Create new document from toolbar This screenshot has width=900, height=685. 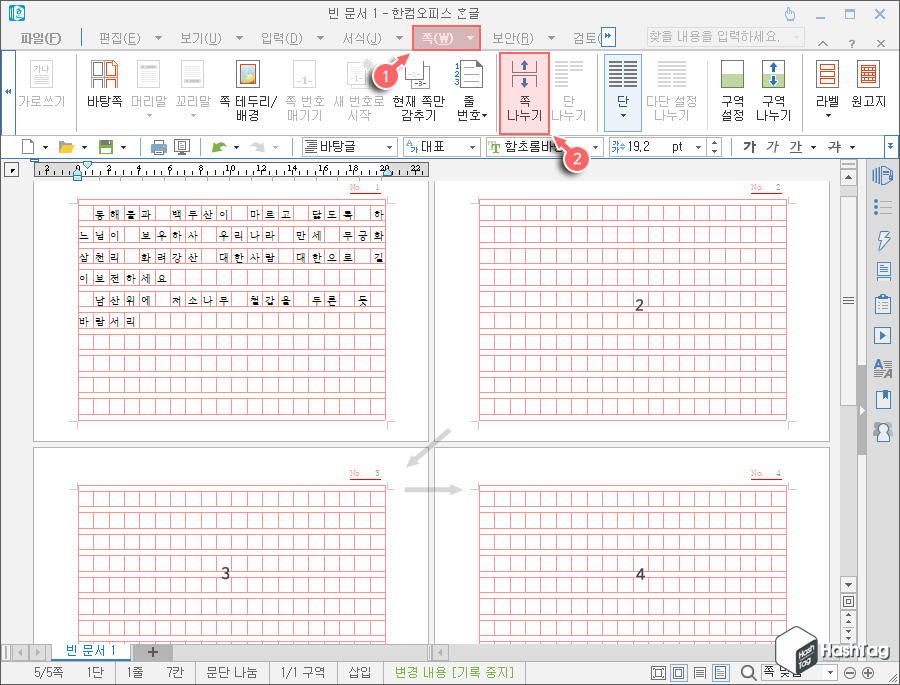(28, 147)
